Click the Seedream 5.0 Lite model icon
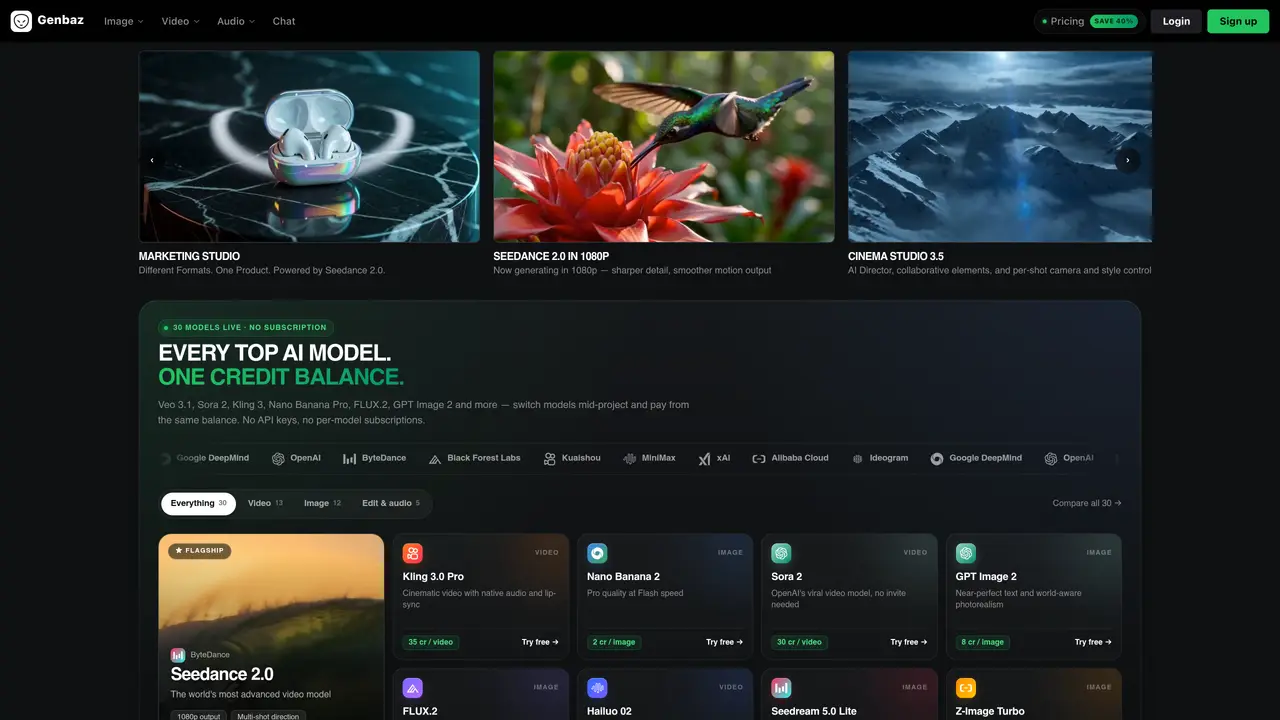Image resolution: width=1280 pixels, height=720 pixels. pyautogui.click(x=781, y=688)
